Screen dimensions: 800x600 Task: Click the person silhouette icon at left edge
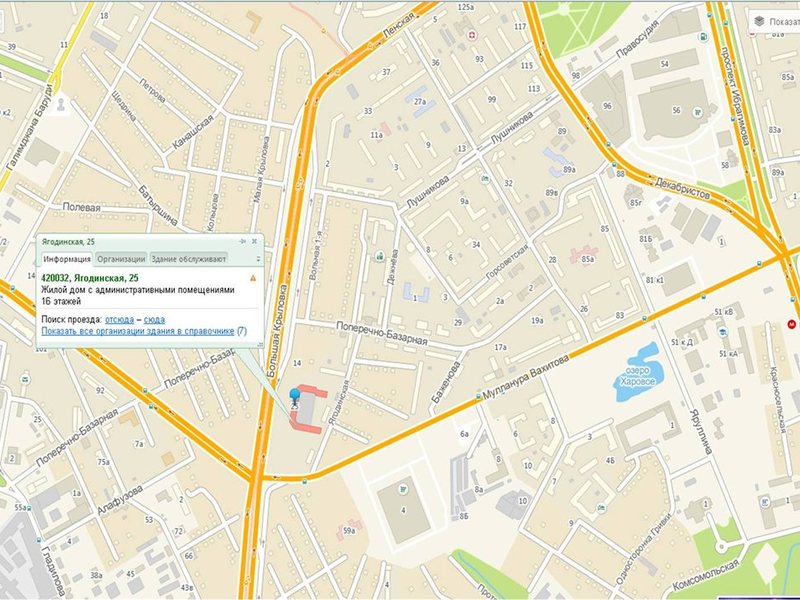coord(61,104)
